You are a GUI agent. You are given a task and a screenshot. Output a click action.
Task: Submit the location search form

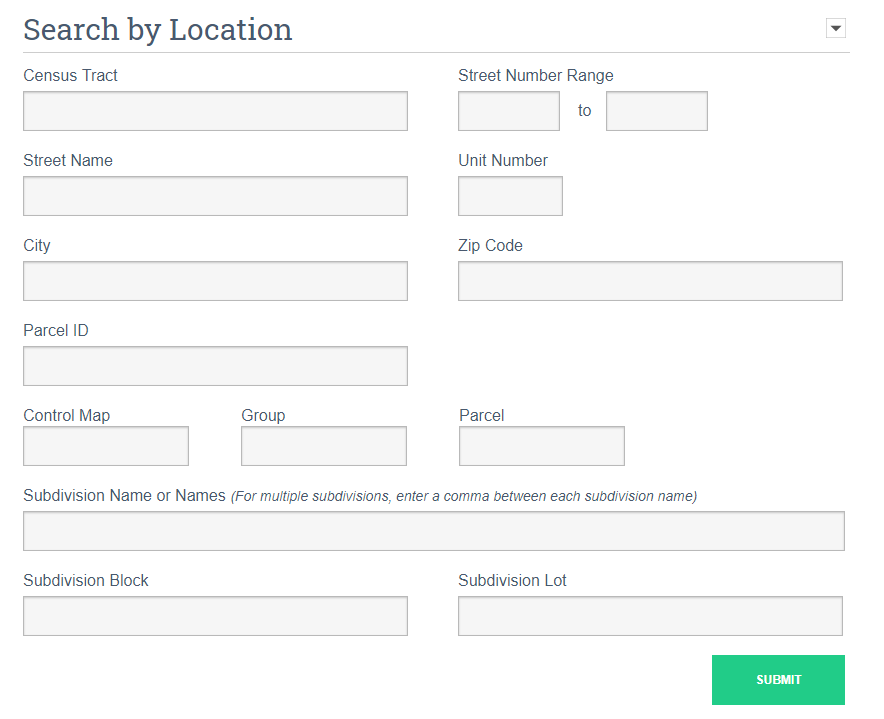(x=778, y=680)
